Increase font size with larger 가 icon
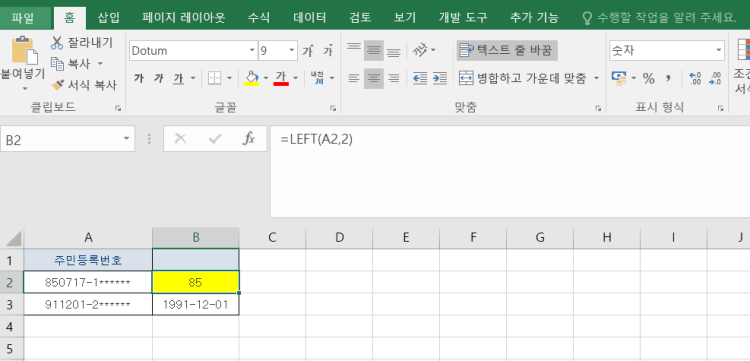750x361 pixels. (308, 51)
